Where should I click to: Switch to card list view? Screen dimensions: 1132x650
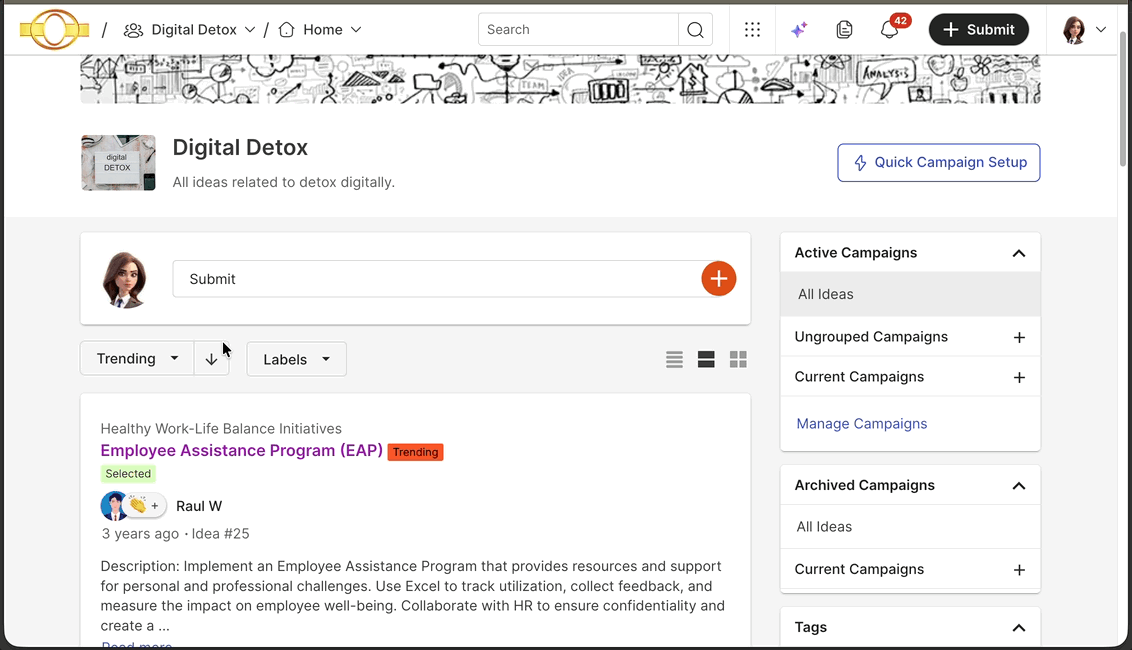click(x=706, y=359)
